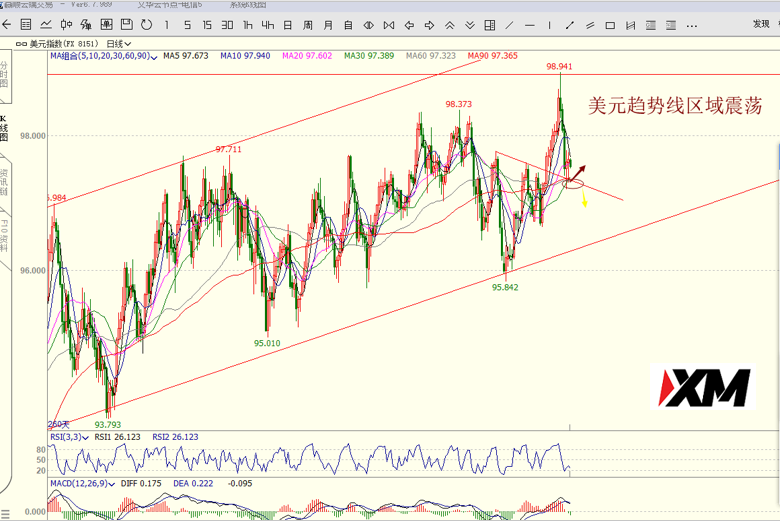
Task: Click the candlestick with indicator line icon
Action: coord(86,24)
